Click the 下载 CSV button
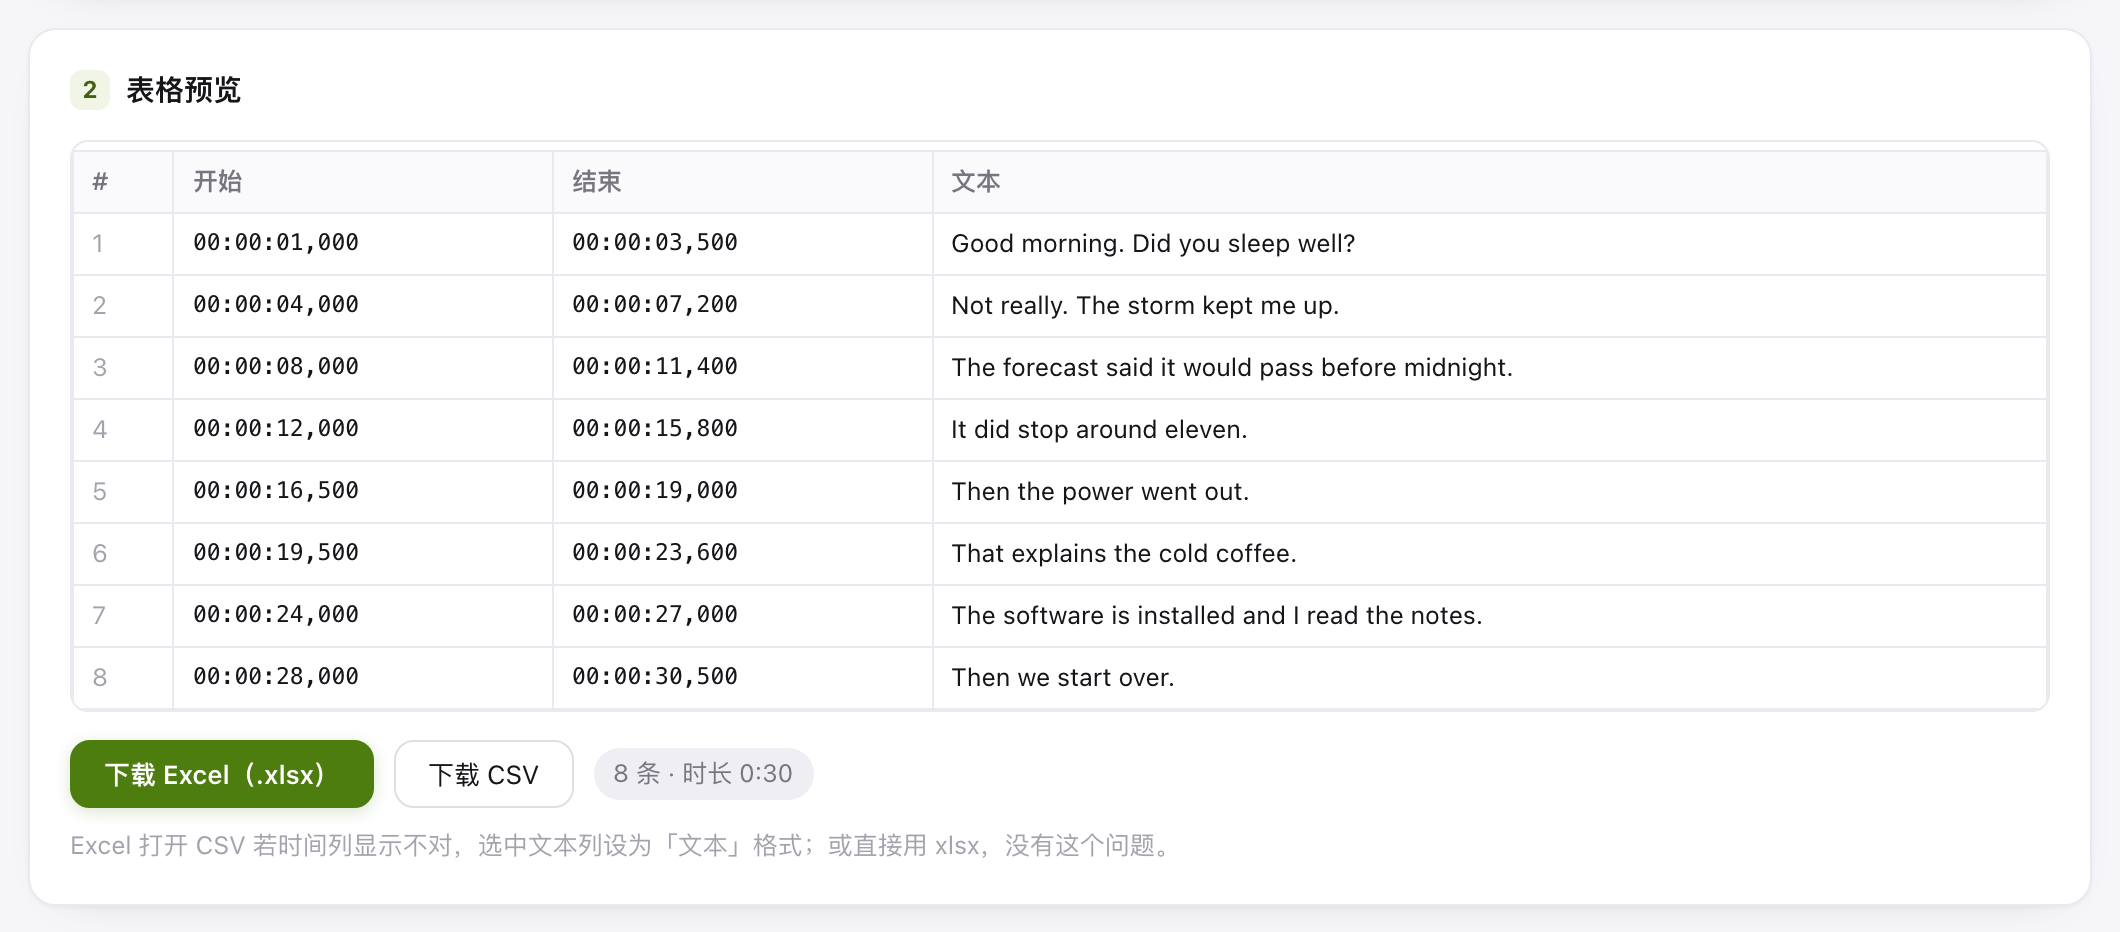 pos(484,774)
